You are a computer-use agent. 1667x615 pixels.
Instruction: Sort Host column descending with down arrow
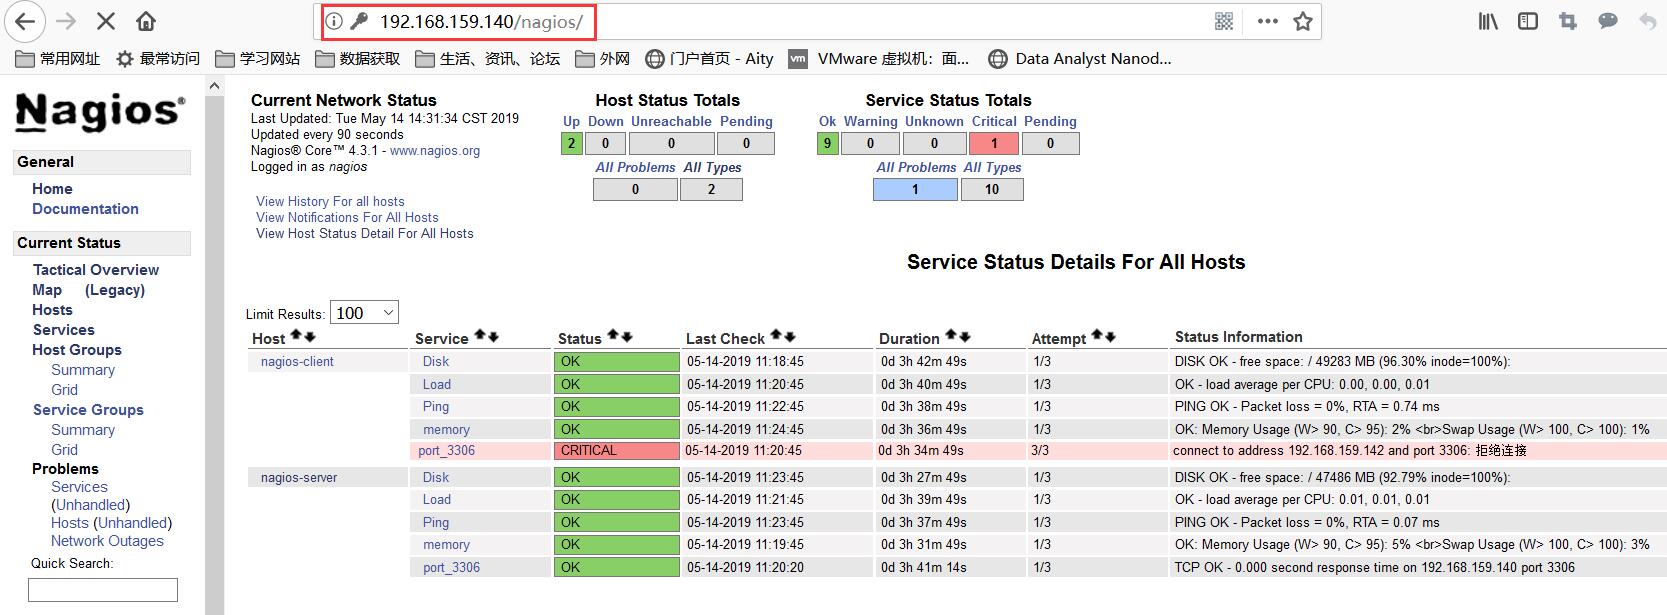tap(309, 337)
